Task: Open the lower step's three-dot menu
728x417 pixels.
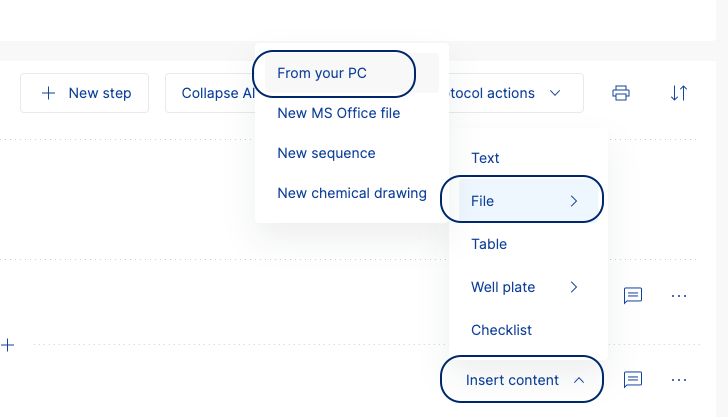Action: [679, 380]
